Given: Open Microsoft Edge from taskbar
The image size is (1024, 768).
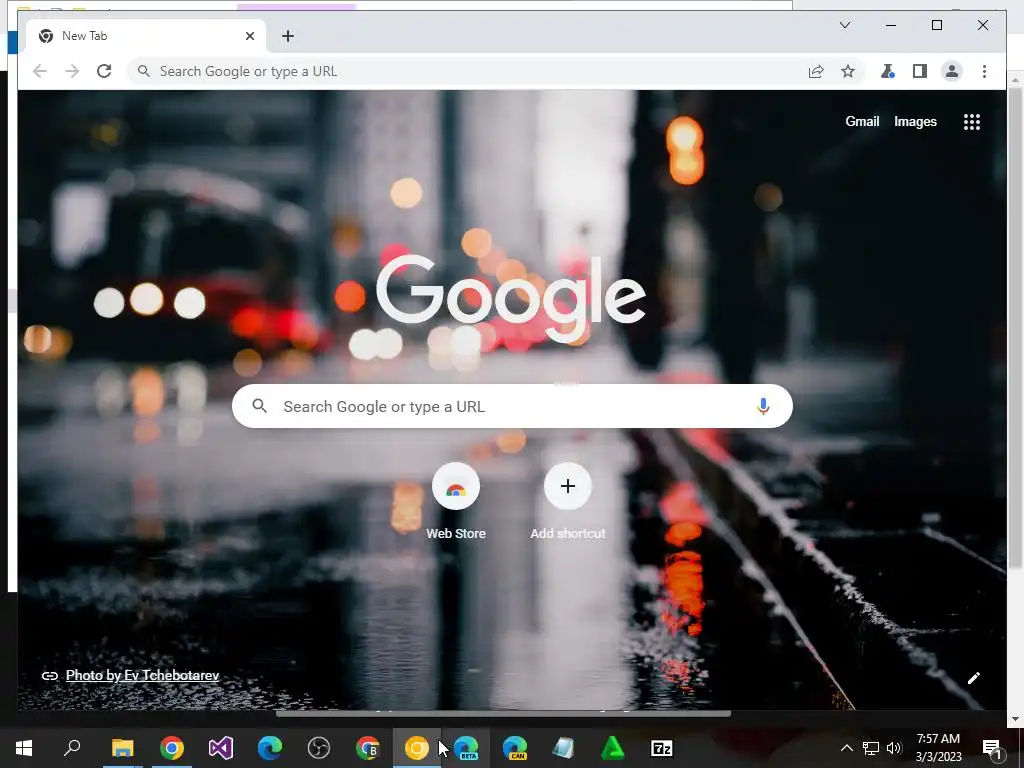Looking at the screenshot, I should click(270, 748).
